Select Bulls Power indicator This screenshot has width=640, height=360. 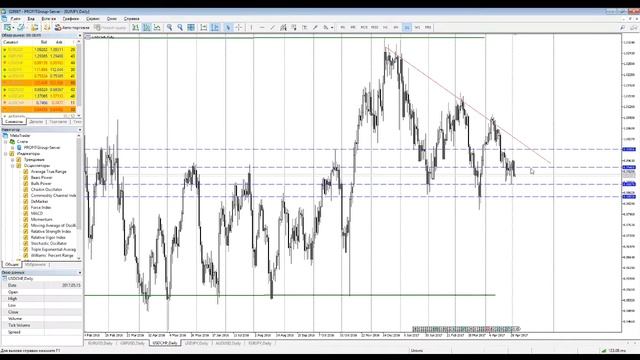click(41, 184)
